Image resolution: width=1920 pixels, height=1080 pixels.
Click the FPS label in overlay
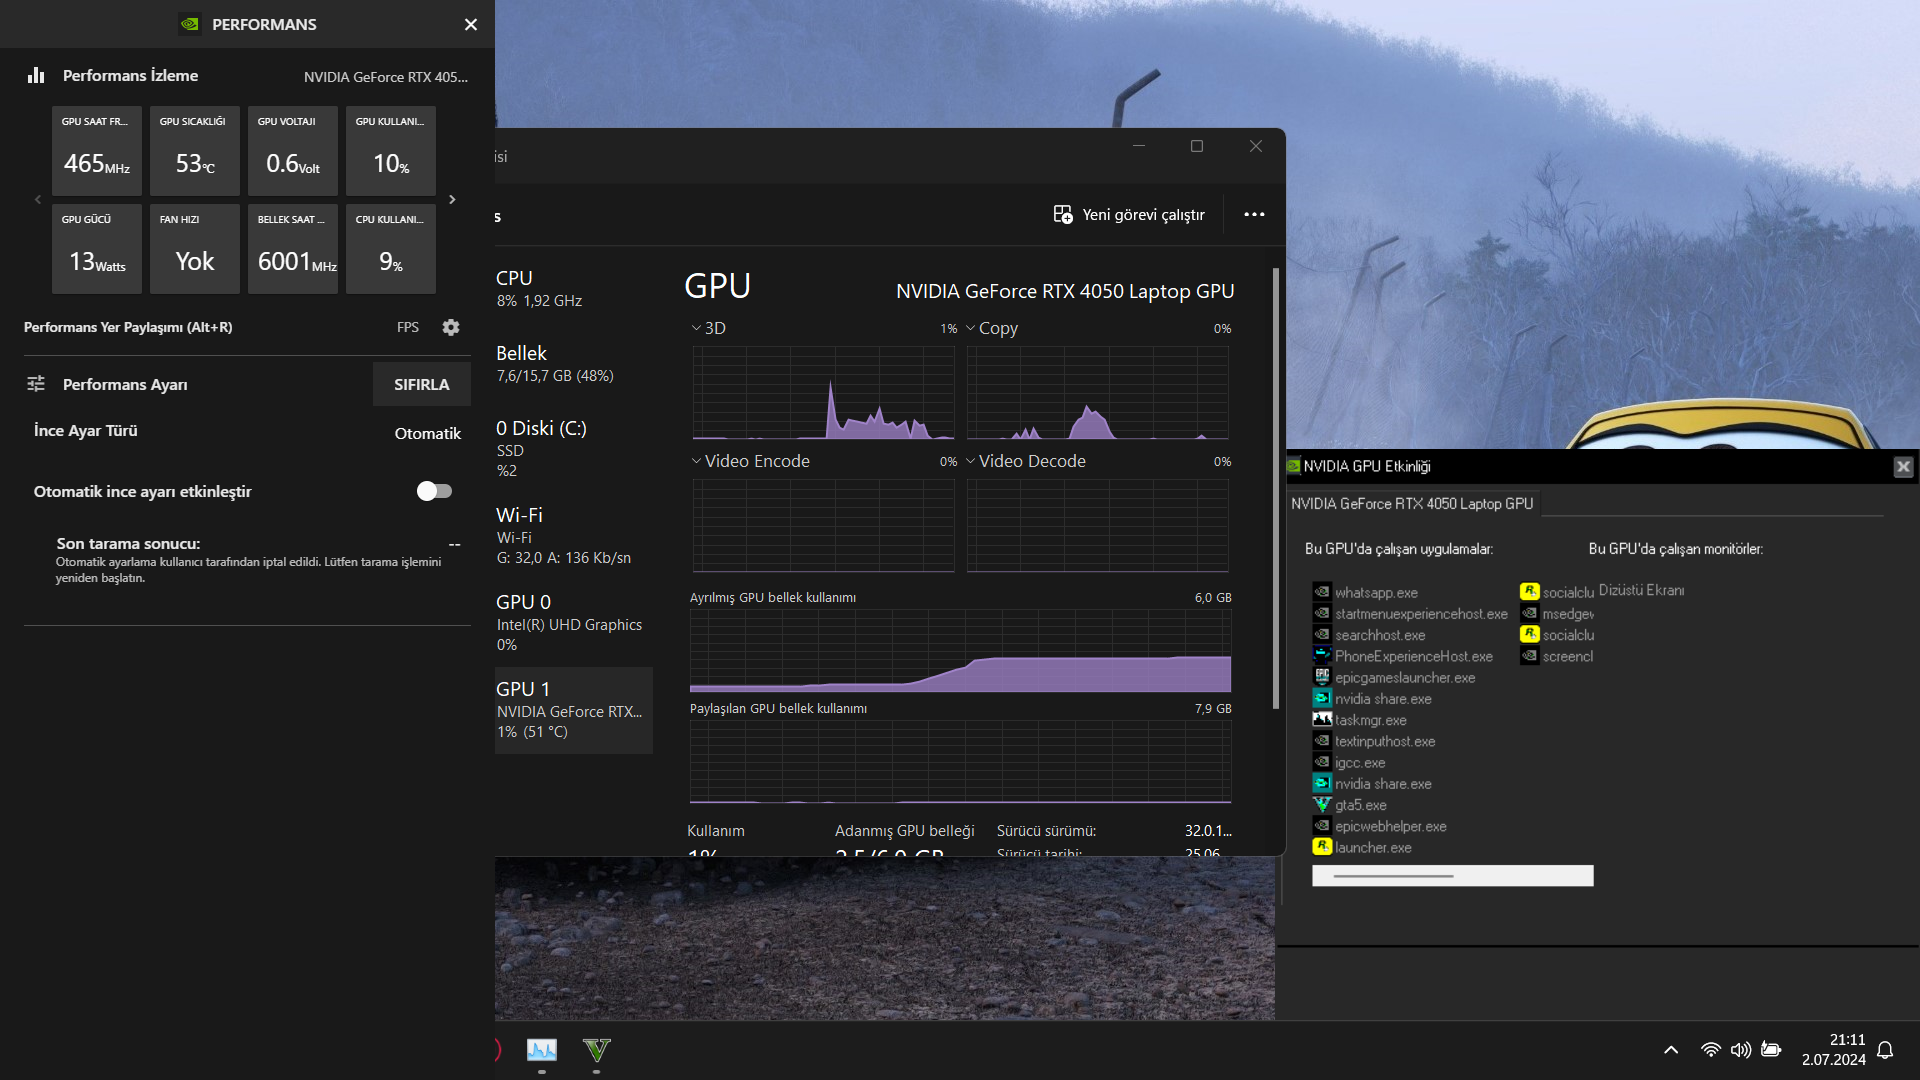click(407, 327)
